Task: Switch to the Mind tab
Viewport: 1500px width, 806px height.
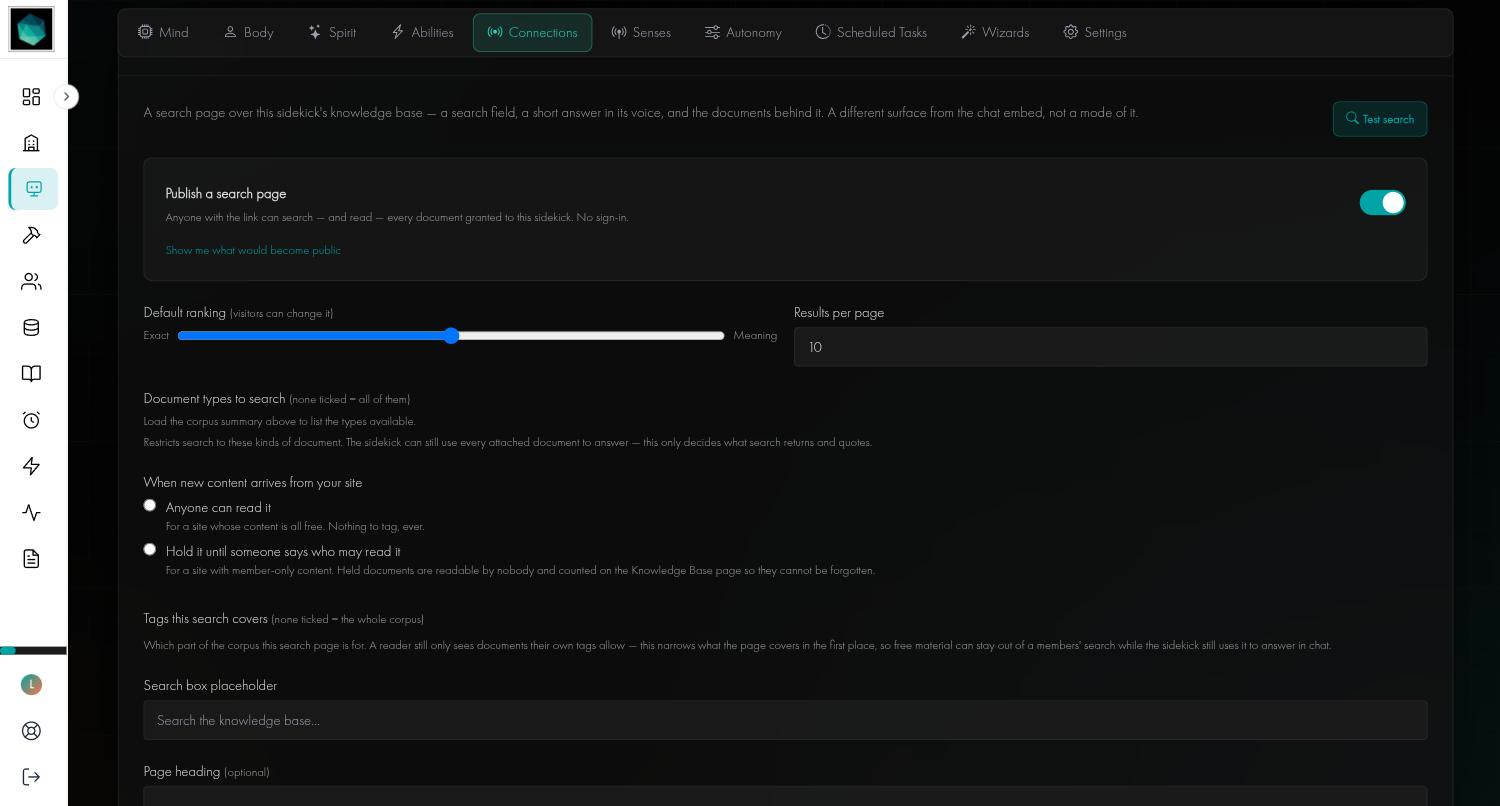Action: [x=163, y=32]
